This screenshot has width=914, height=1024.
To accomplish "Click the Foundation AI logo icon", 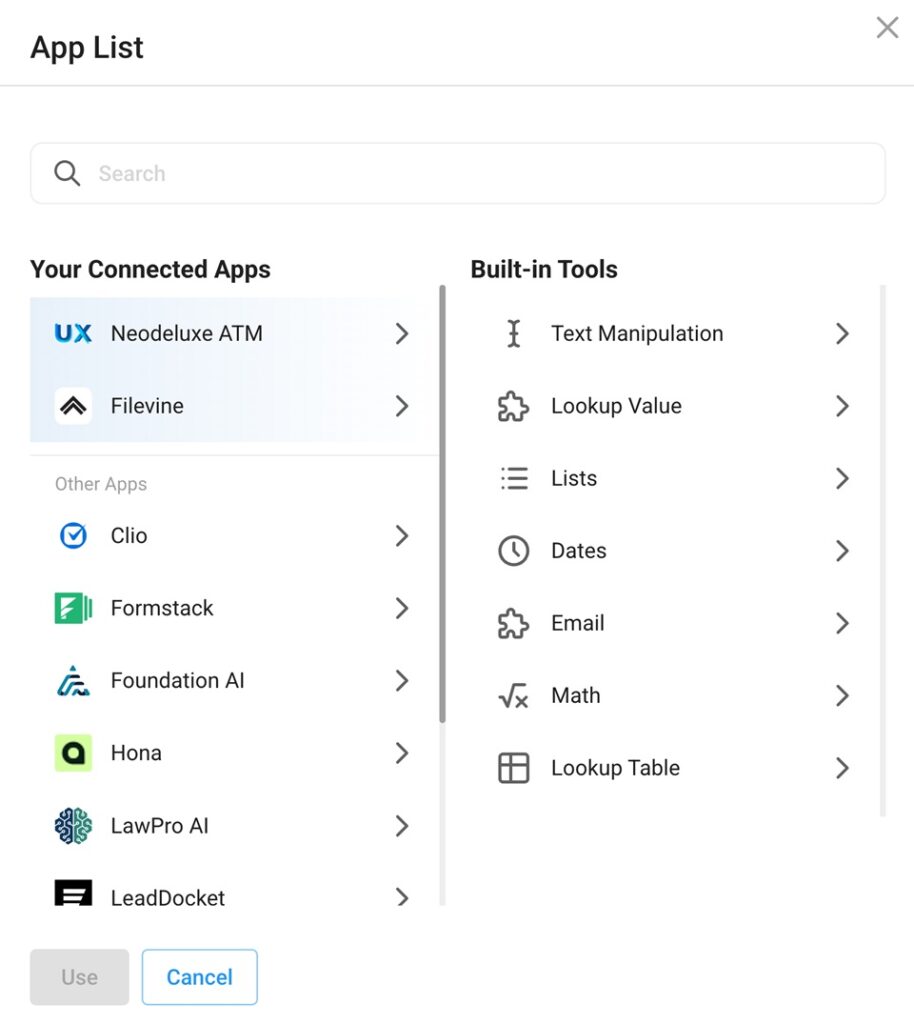I will (73, 680).
